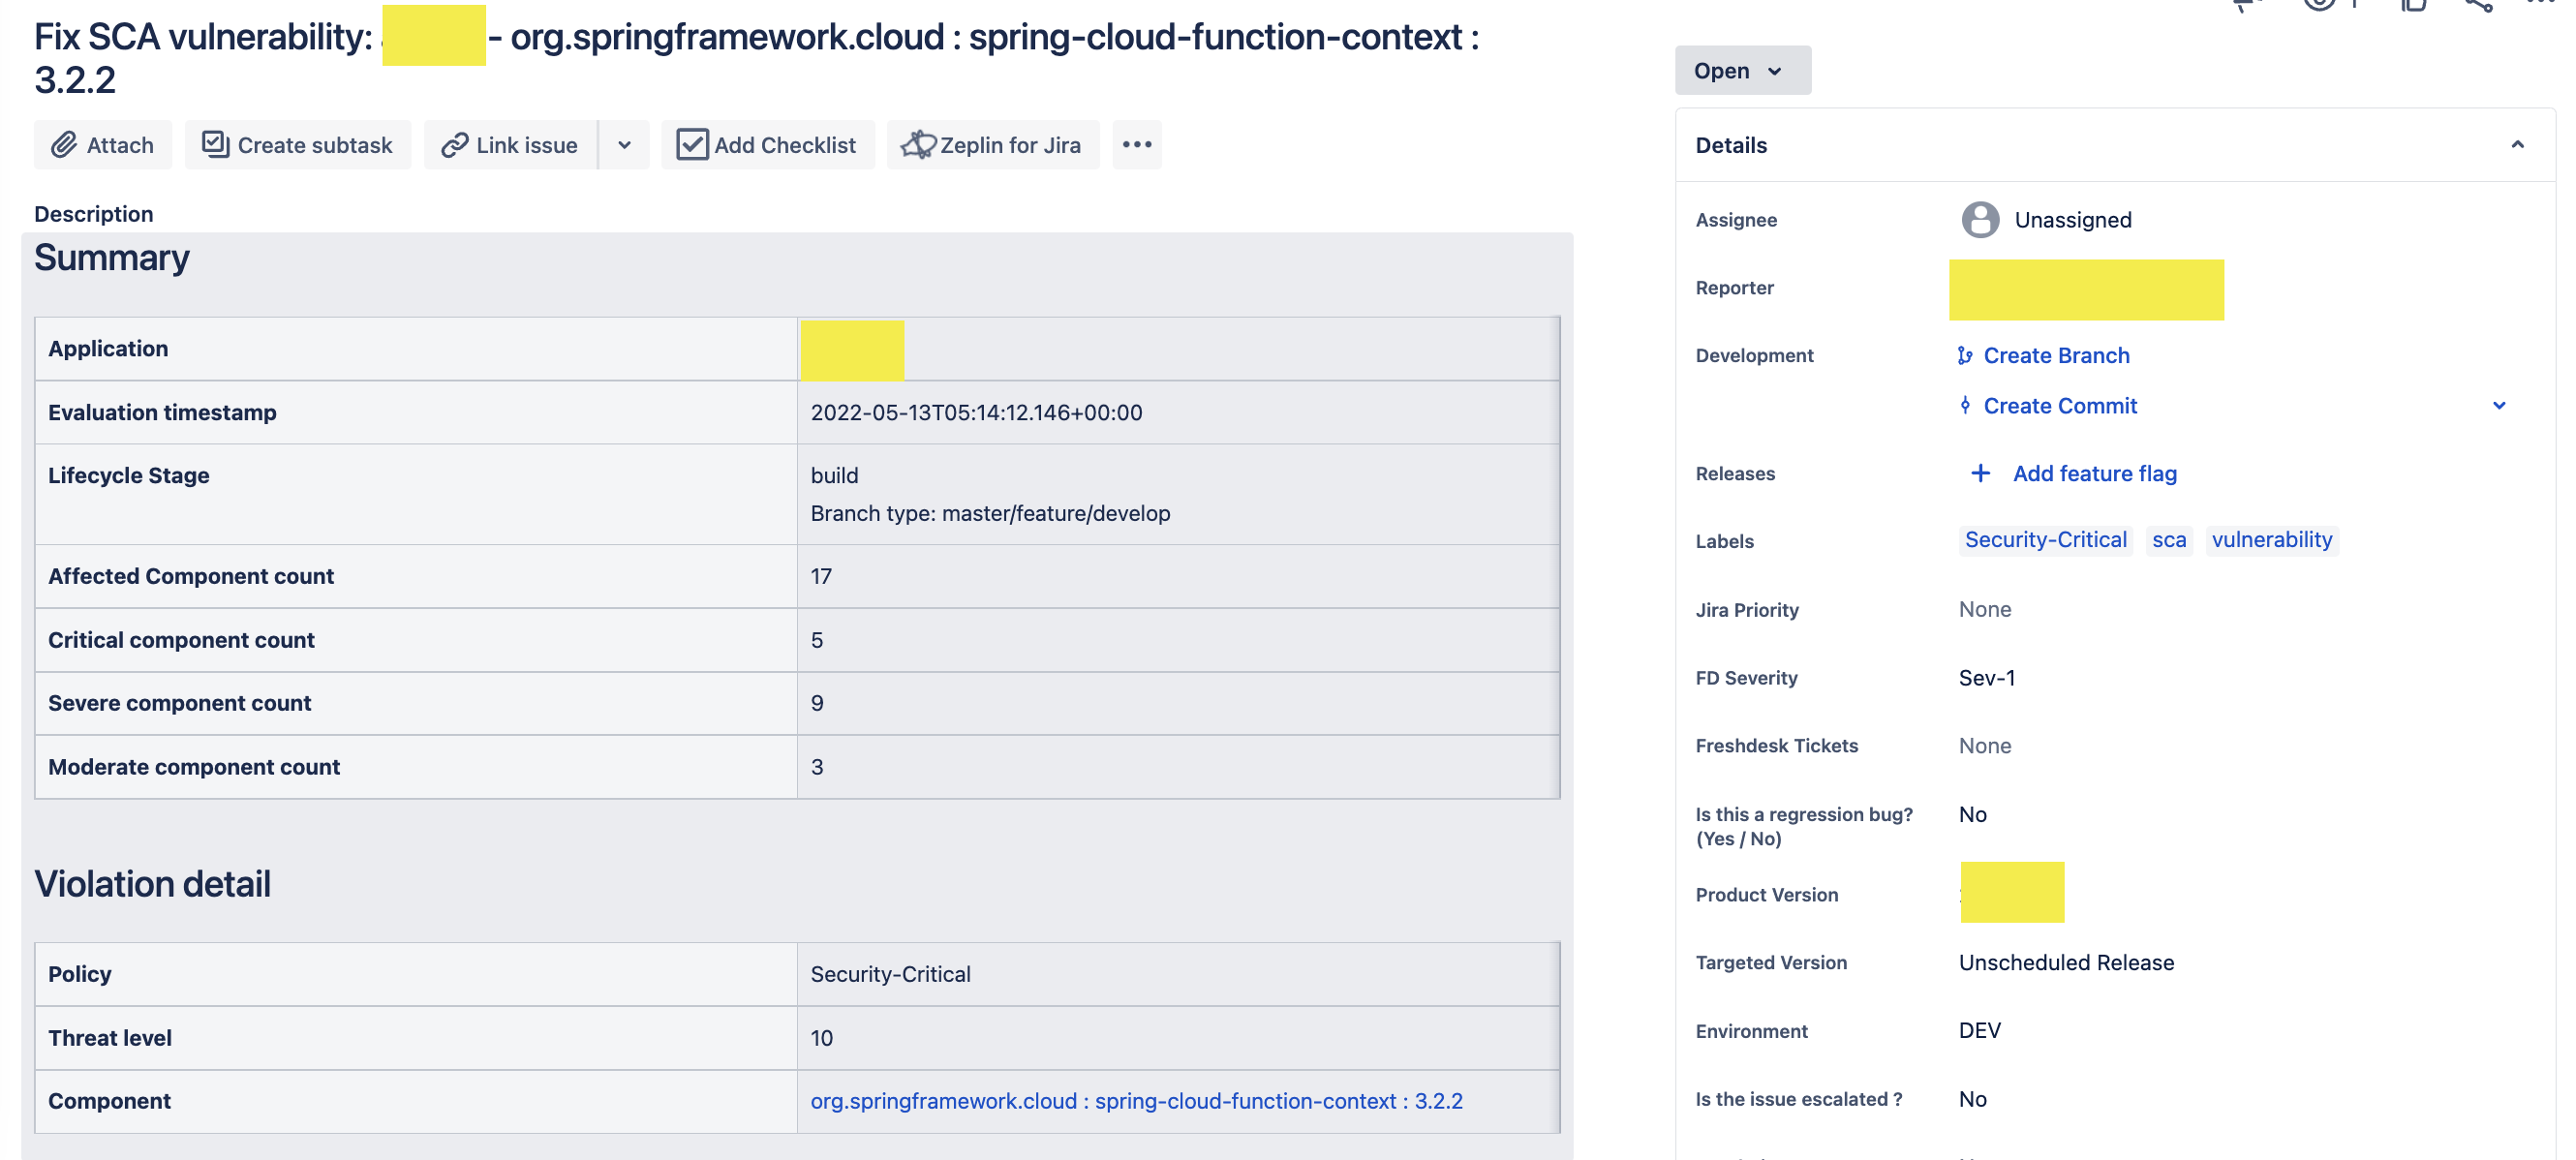
Task: Click Severe component count value 9
Action: [816, 704]
